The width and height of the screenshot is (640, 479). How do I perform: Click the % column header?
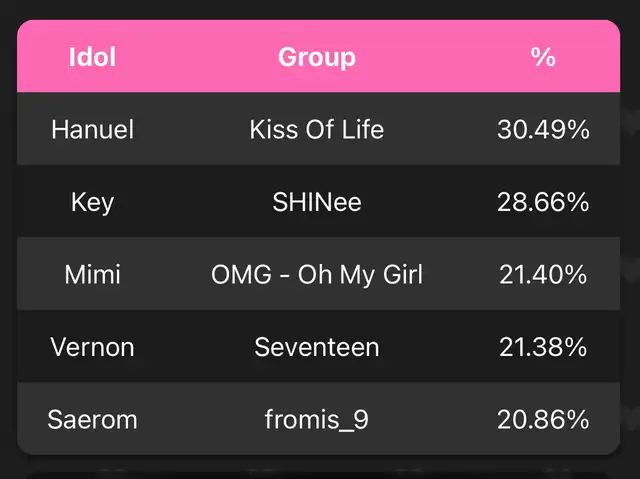(x=543, y=57)
